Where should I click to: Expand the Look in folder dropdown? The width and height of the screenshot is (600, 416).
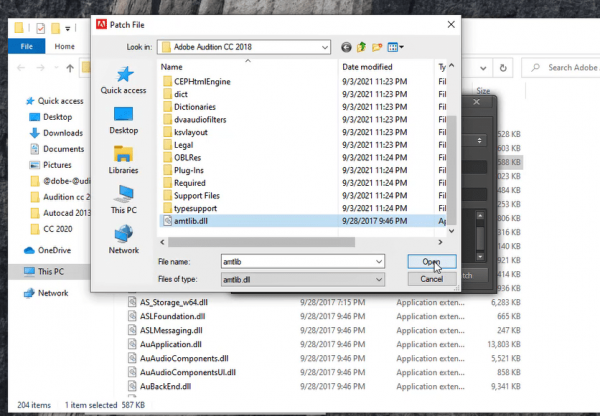pos(323,46)
